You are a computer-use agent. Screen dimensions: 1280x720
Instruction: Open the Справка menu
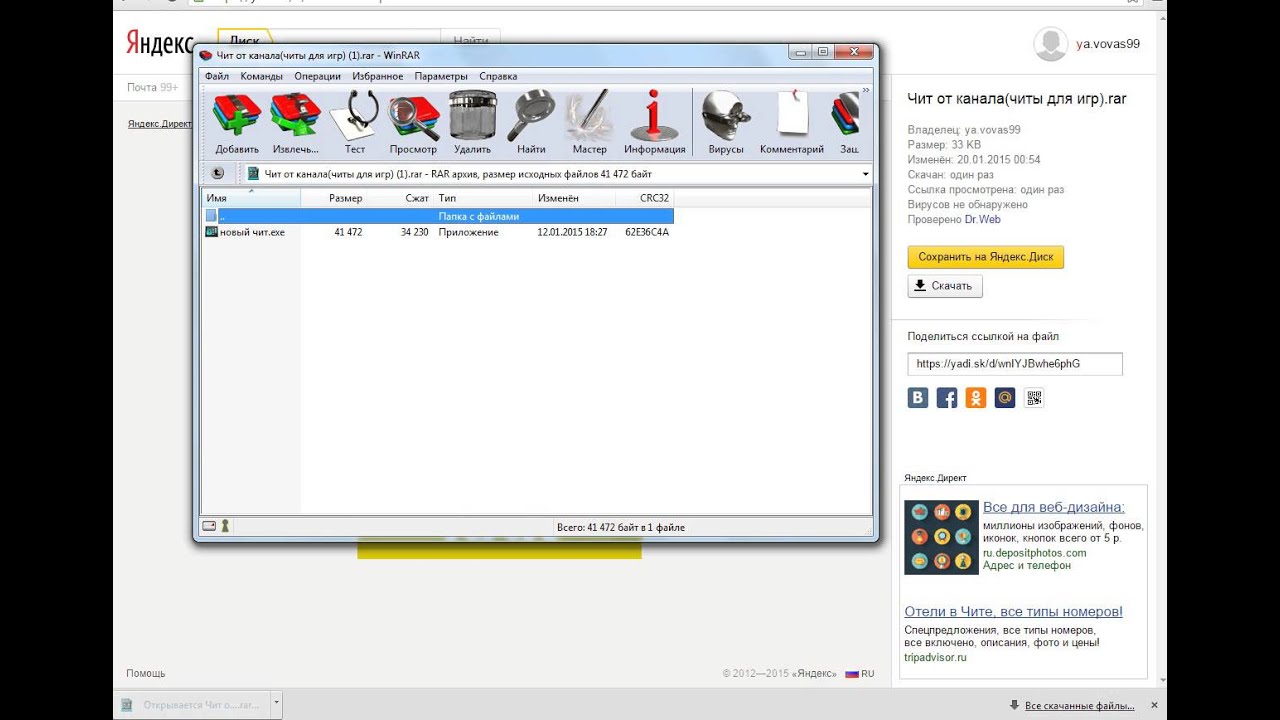[x=498, y=76]
